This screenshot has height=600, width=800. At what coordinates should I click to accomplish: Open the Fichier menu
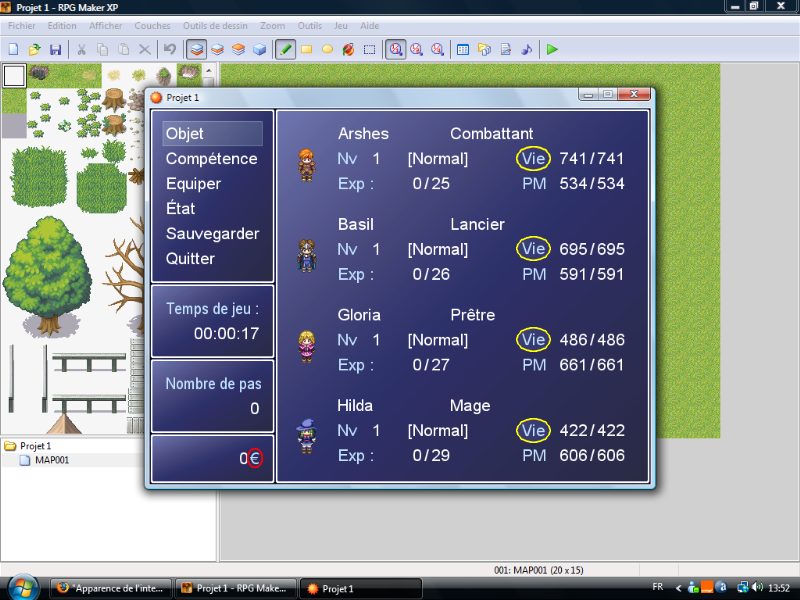click(21, 26)
